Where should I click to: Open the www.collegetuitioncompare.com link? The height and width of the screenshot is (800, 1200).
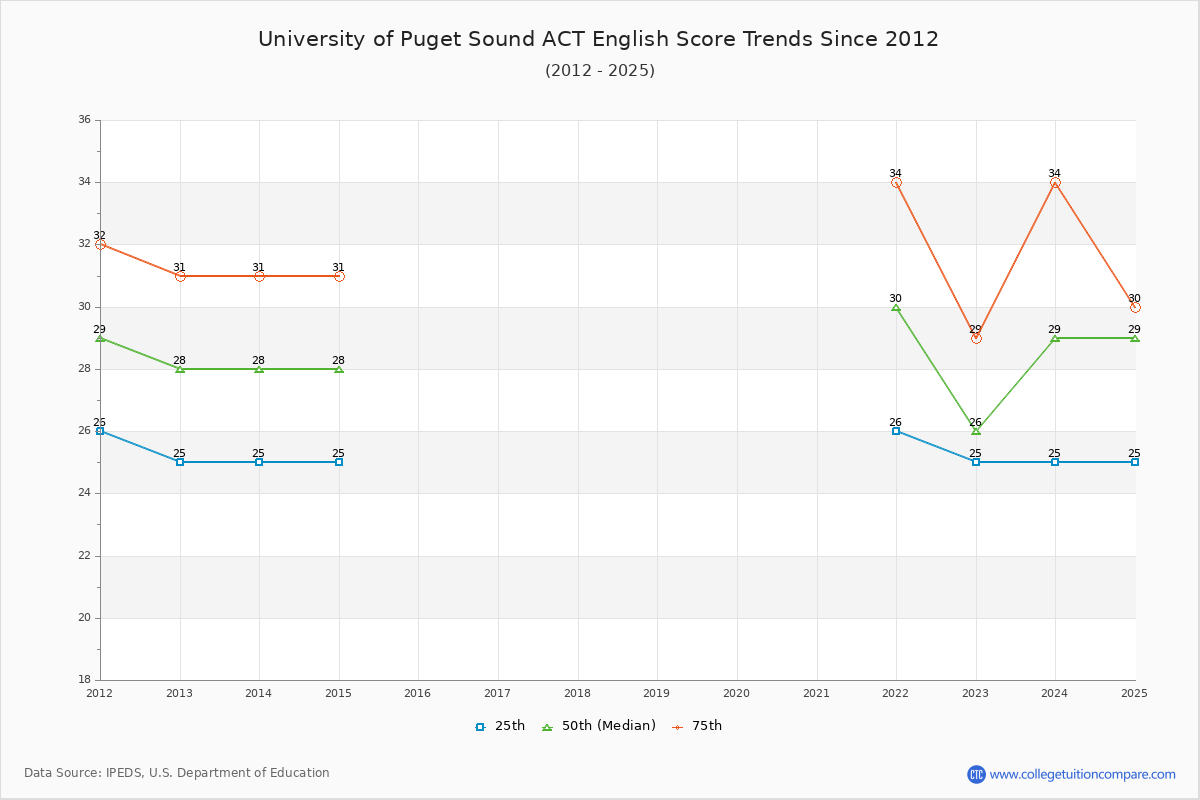pyautogui.click(x=1083, y=774)
